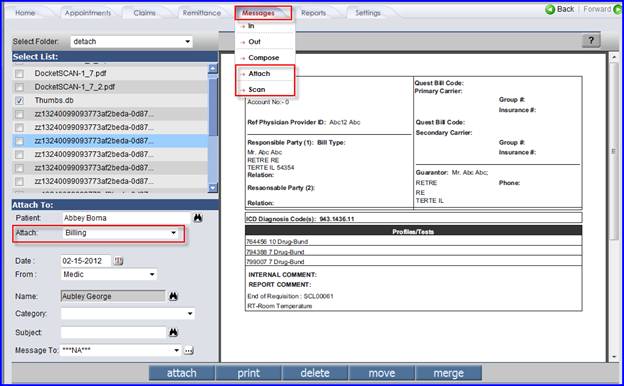Select file name DocketSCAN-1_7.pdf

tap(70, 73)
